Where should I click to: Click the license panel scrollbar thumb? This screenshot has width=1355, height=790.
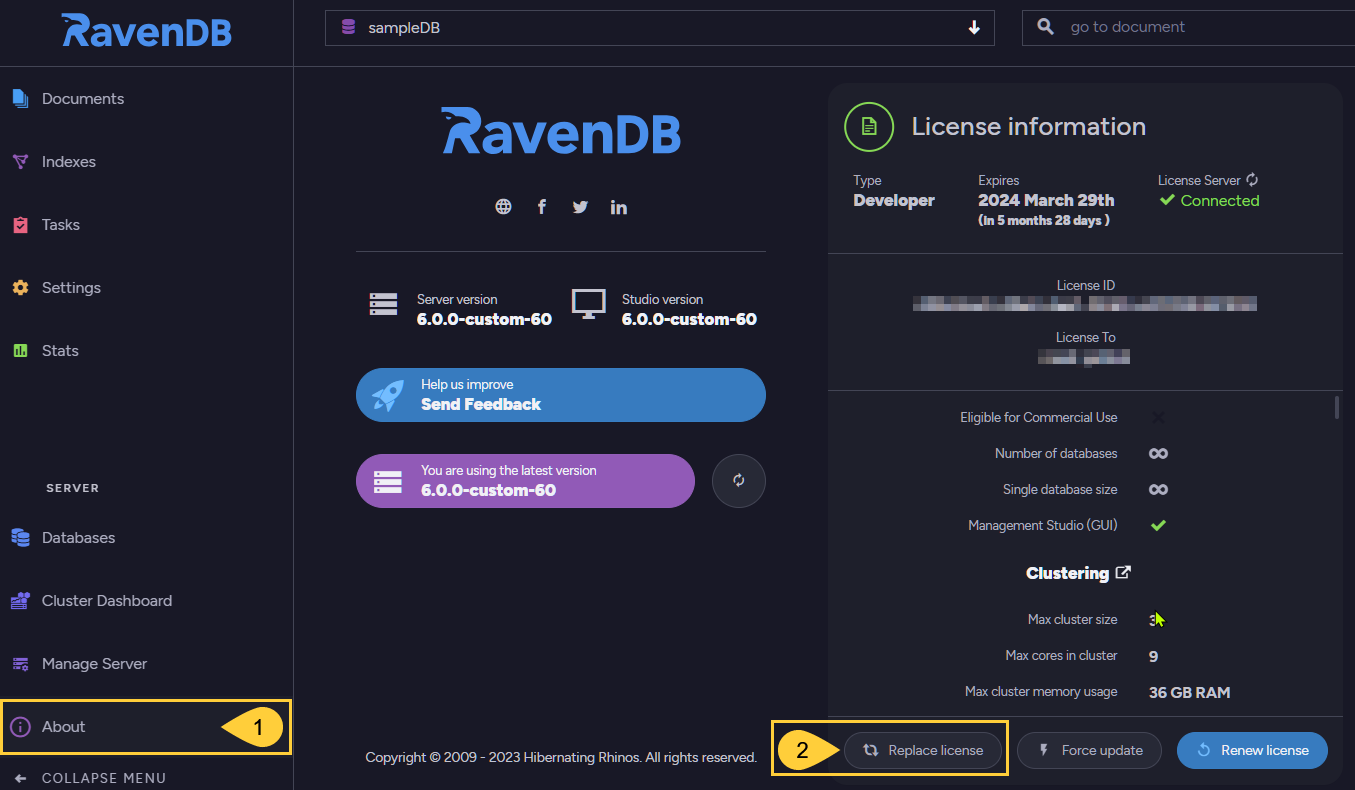click(x=1337, y=407)
